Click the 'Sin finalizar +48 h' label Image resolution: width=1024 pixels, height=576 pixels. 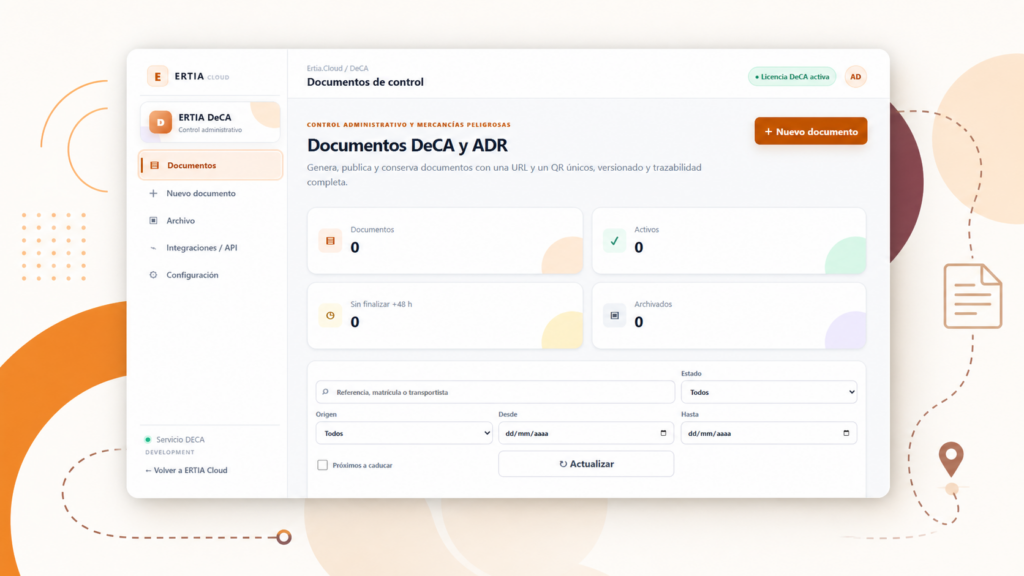(x=381, y=304)
